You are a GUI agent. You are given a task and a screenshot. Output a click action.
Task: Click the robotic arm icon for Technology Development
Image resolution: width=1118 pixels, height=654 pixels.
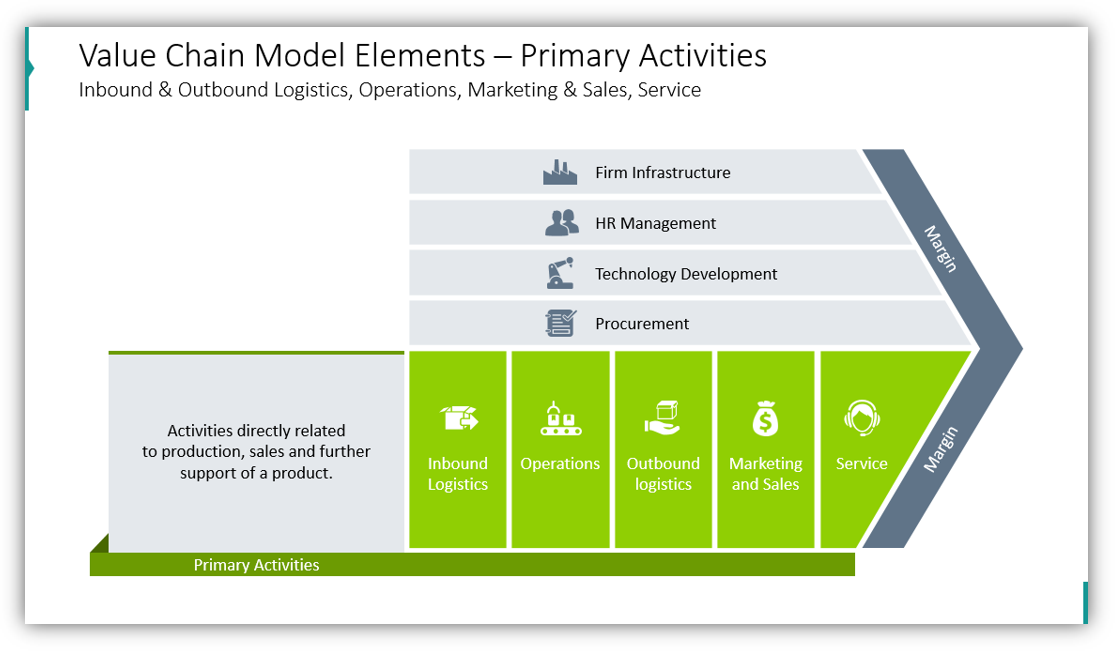pyautogui.click(x=561, y=272)
